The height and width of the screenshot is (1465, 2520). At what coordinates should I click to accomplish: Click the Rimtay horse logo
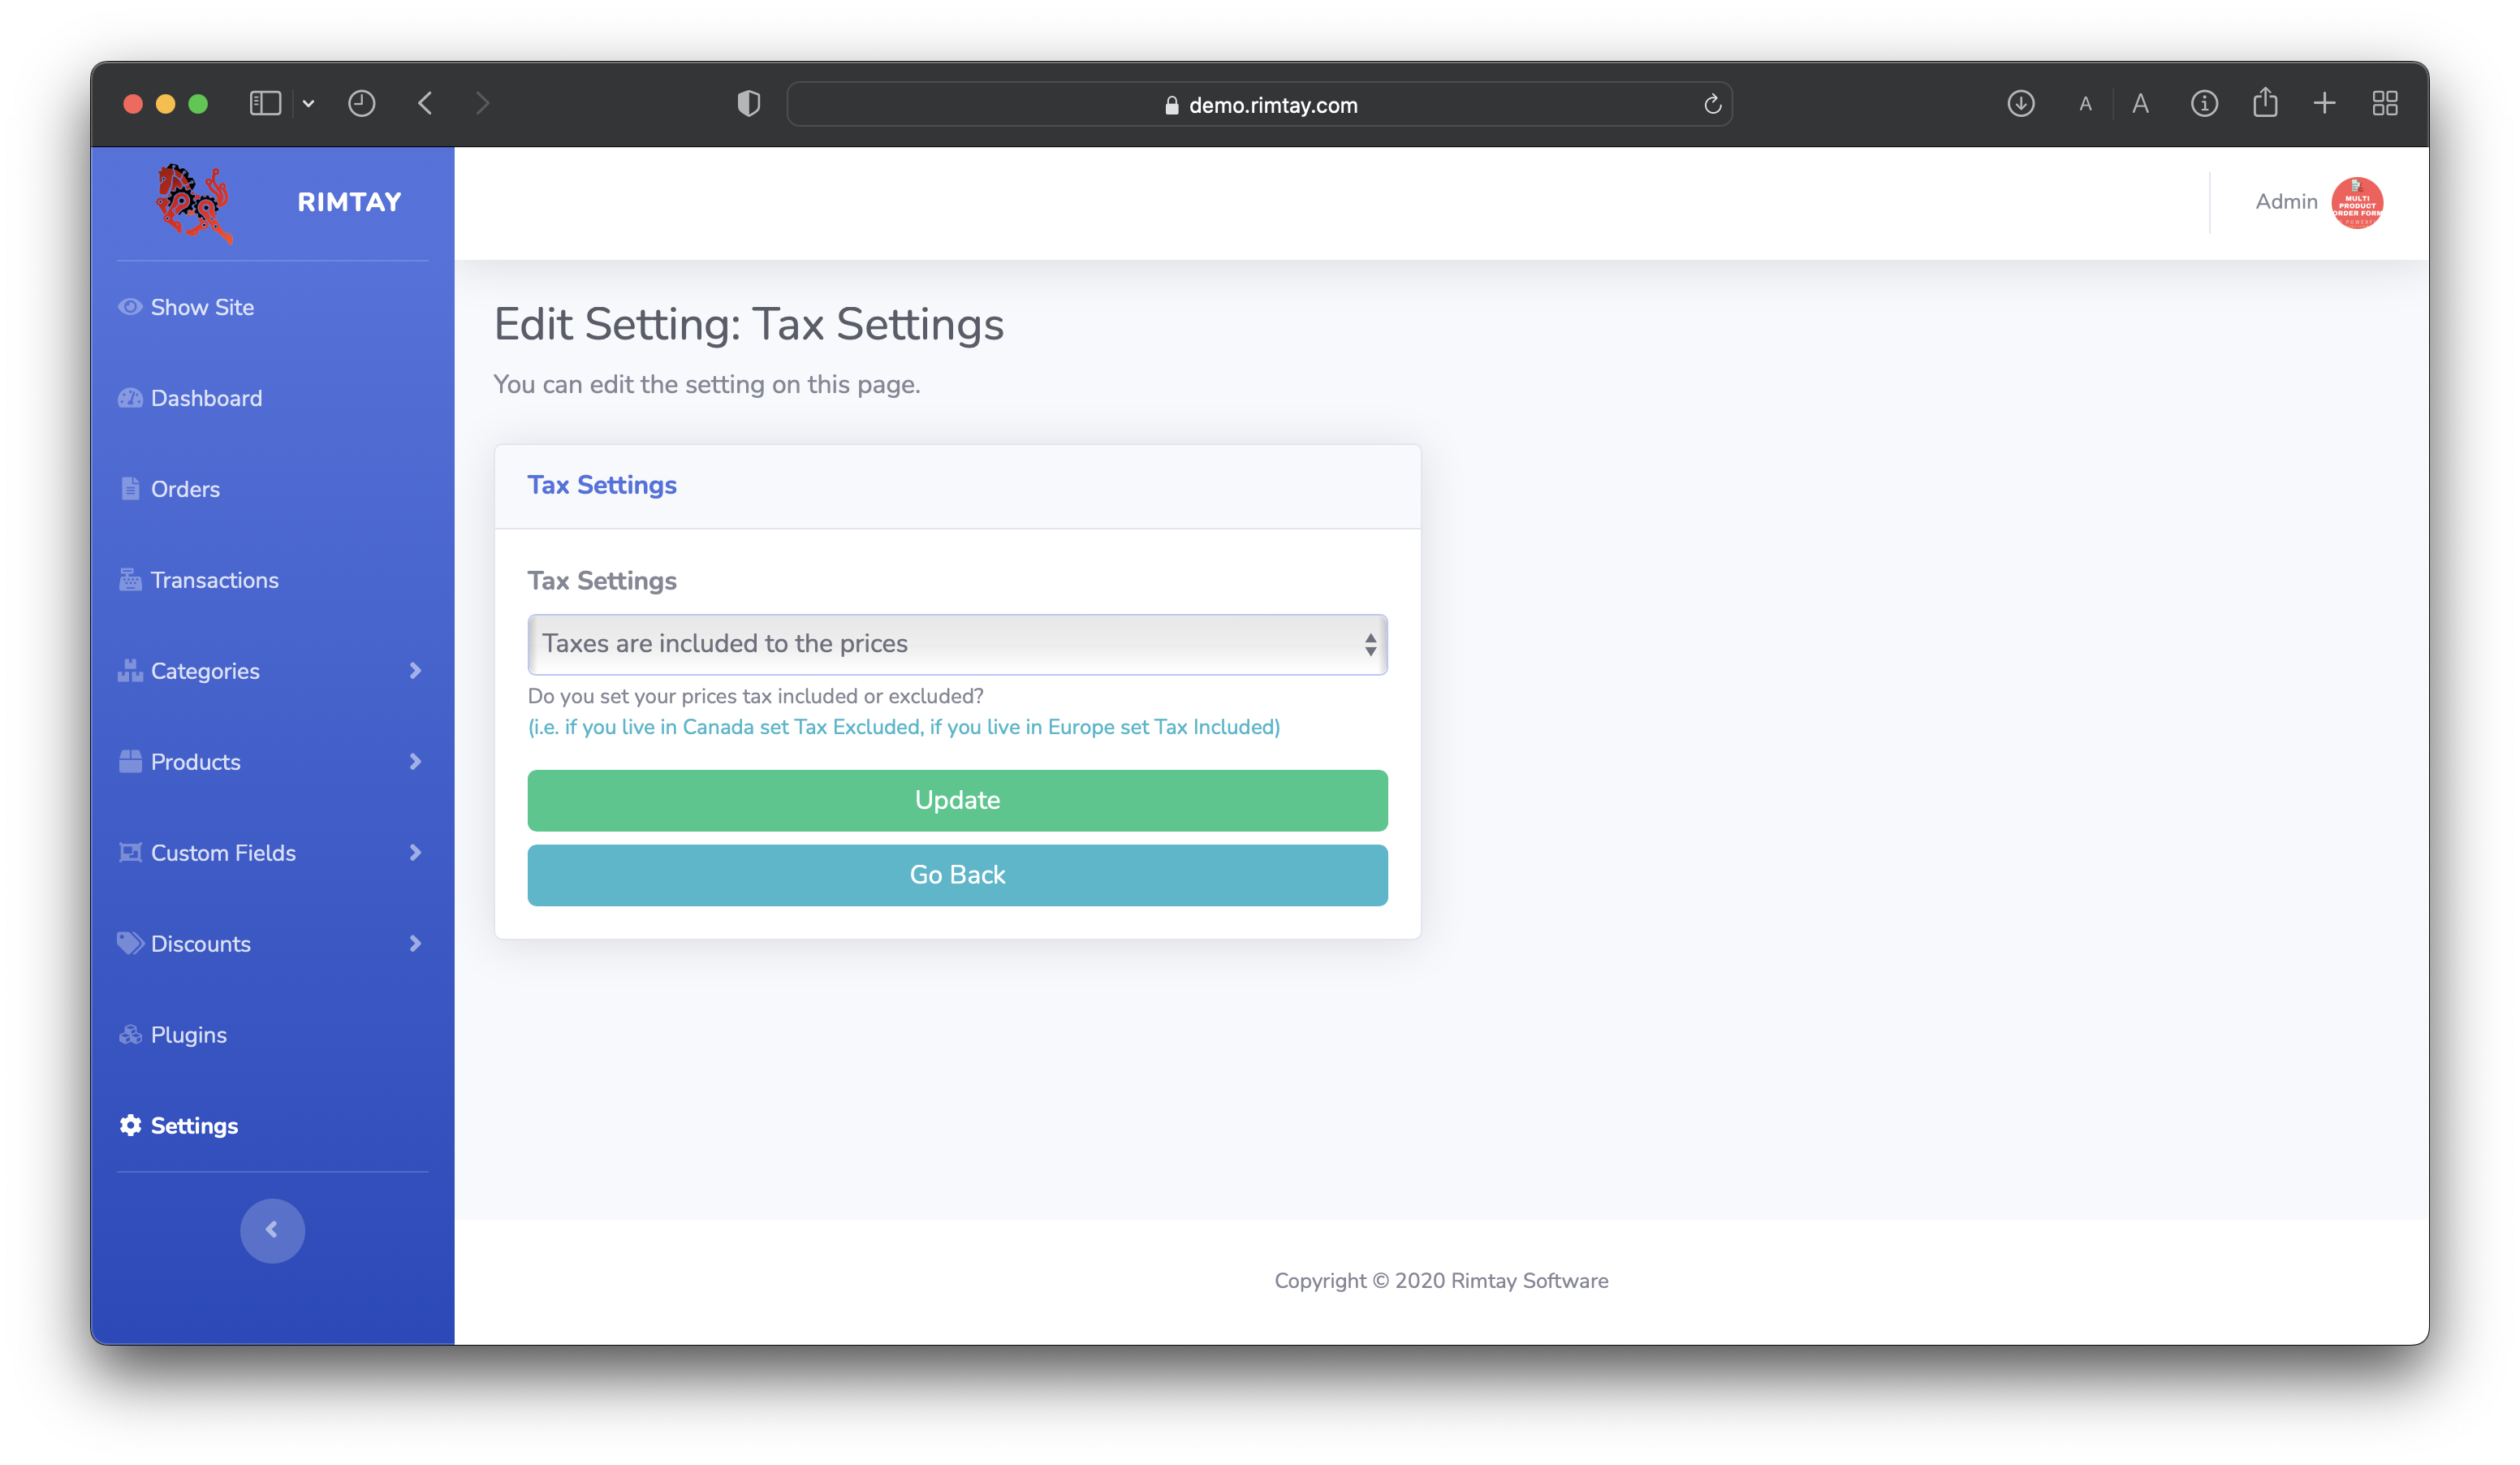point(194,203)
